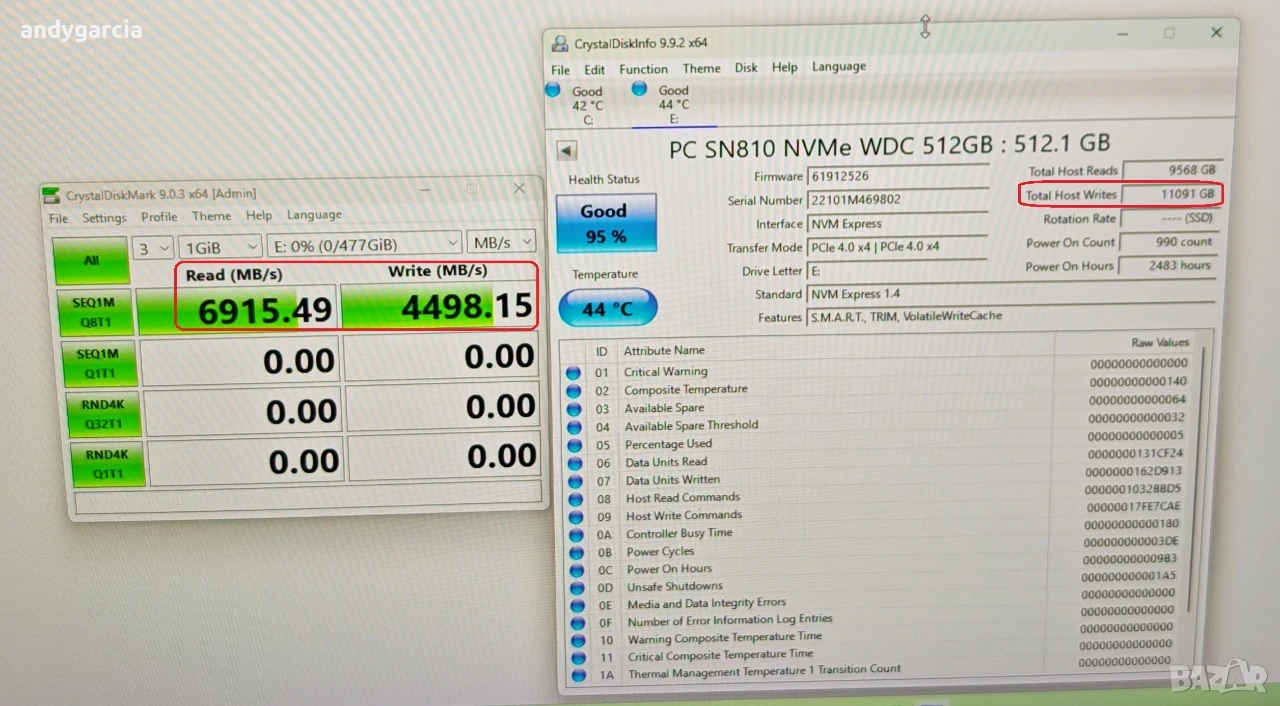1280x706 pixels.
Task: Click the SEQ1M Q8T1 write result 4498.15
Action: click(440, 307)
